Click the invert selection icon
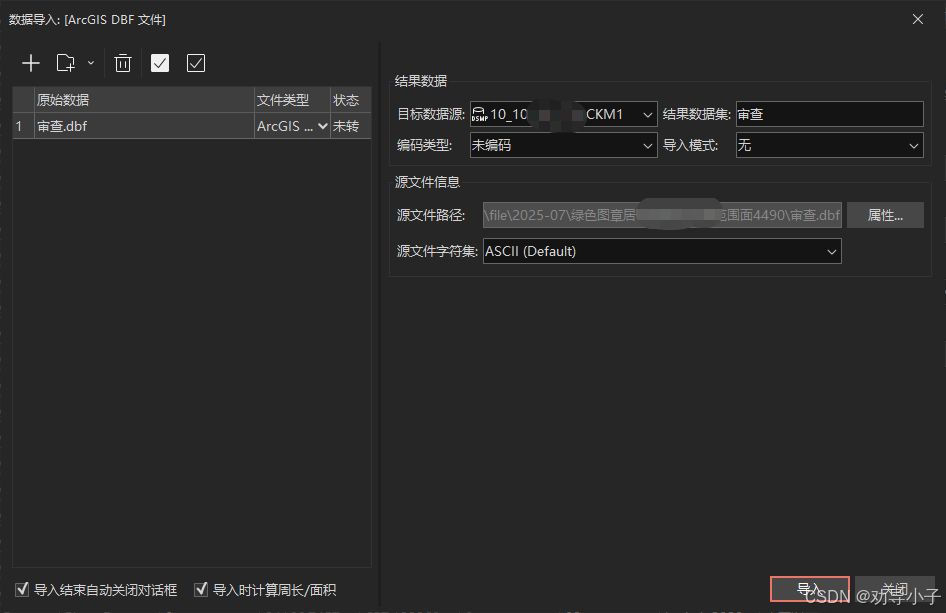The height and width of the screenshot is (613, 946). (x=196, y=63)
